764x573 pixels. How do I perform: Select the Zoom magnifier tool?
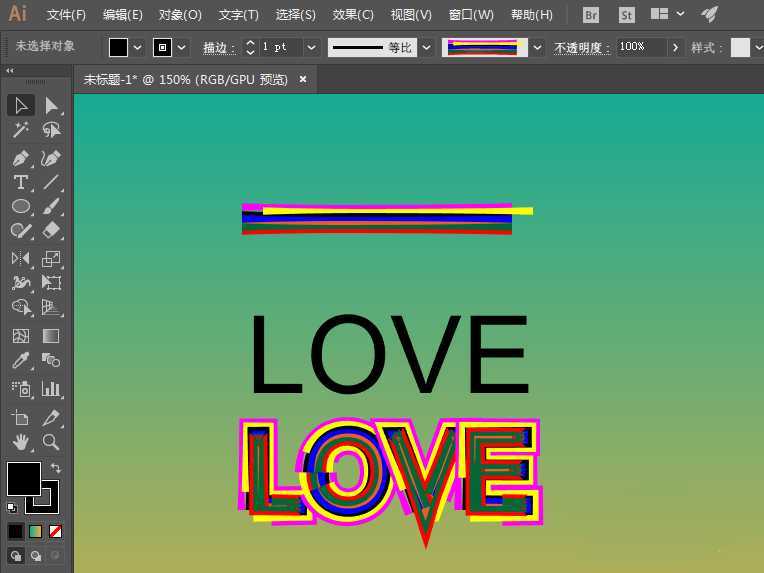tap(51, 441)
